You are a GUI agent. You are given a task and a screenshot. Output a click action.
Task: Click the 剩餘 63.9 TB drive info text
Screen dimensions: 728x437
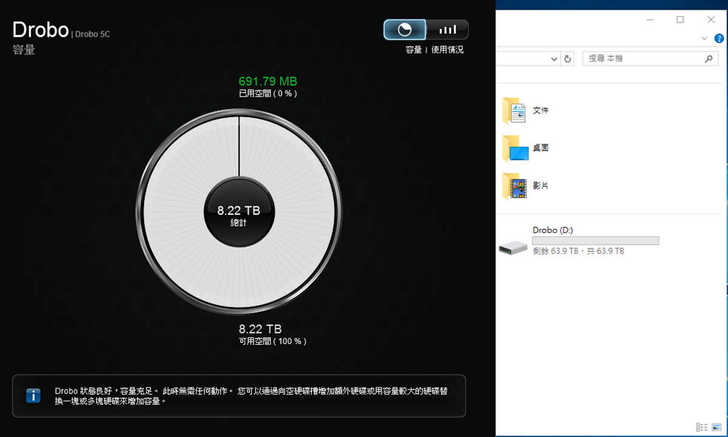point(578,251)
